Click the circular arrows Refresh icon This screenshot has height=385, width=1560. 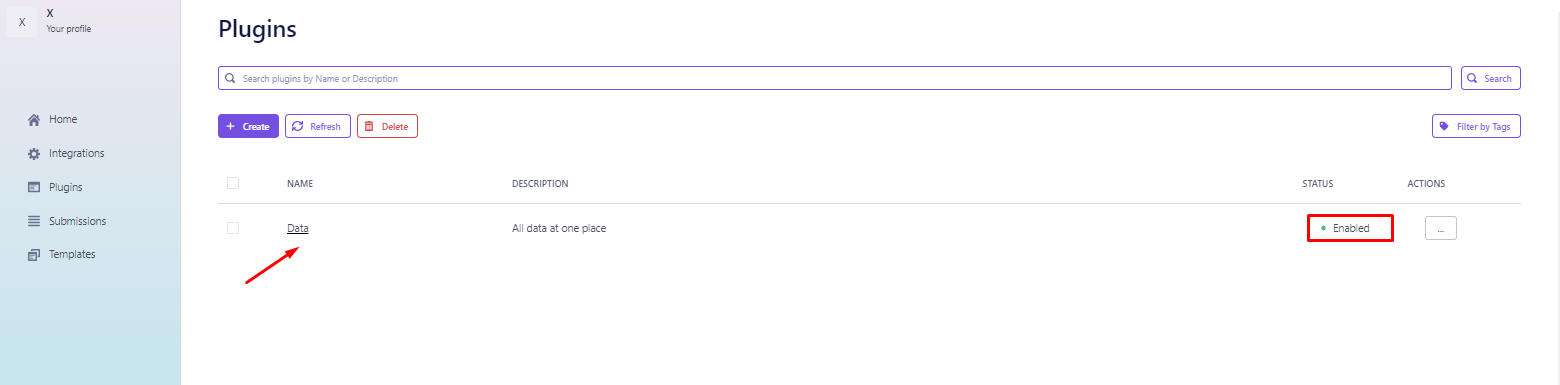click(297, 127)
